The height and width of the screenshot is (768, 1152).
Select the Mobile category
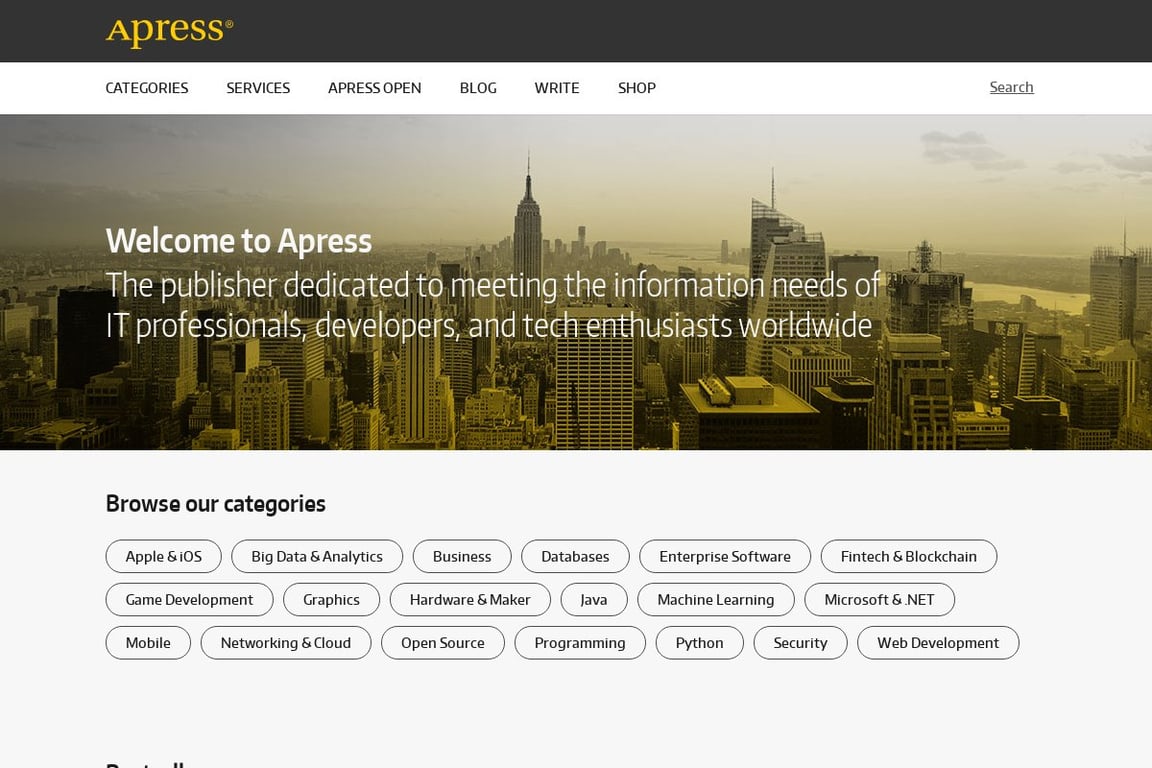(148, 643)
